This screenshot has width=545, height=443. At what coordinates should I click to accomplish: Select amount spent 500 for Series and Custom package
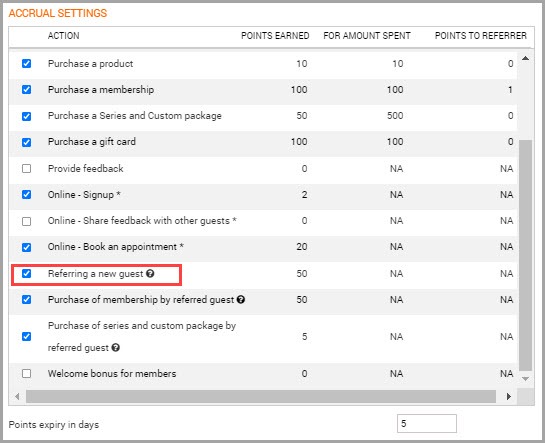tap(395, 116)
